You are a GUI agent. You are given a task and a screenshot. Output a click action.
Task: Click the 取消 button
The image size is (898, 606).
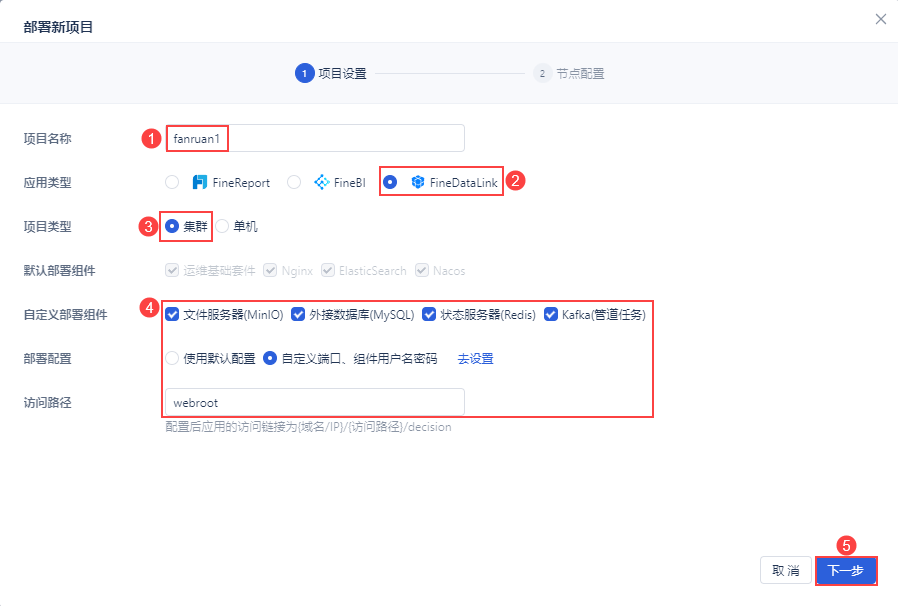point(786,570)
